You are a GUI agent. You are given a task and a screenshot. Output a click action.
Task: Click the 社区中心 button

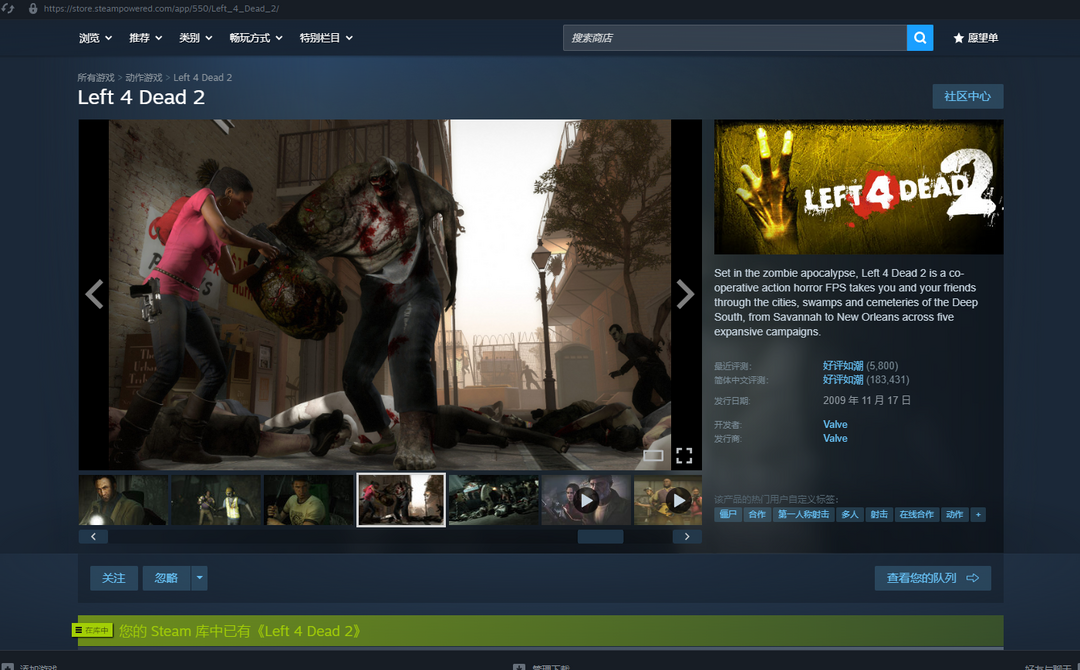(968, 96)
